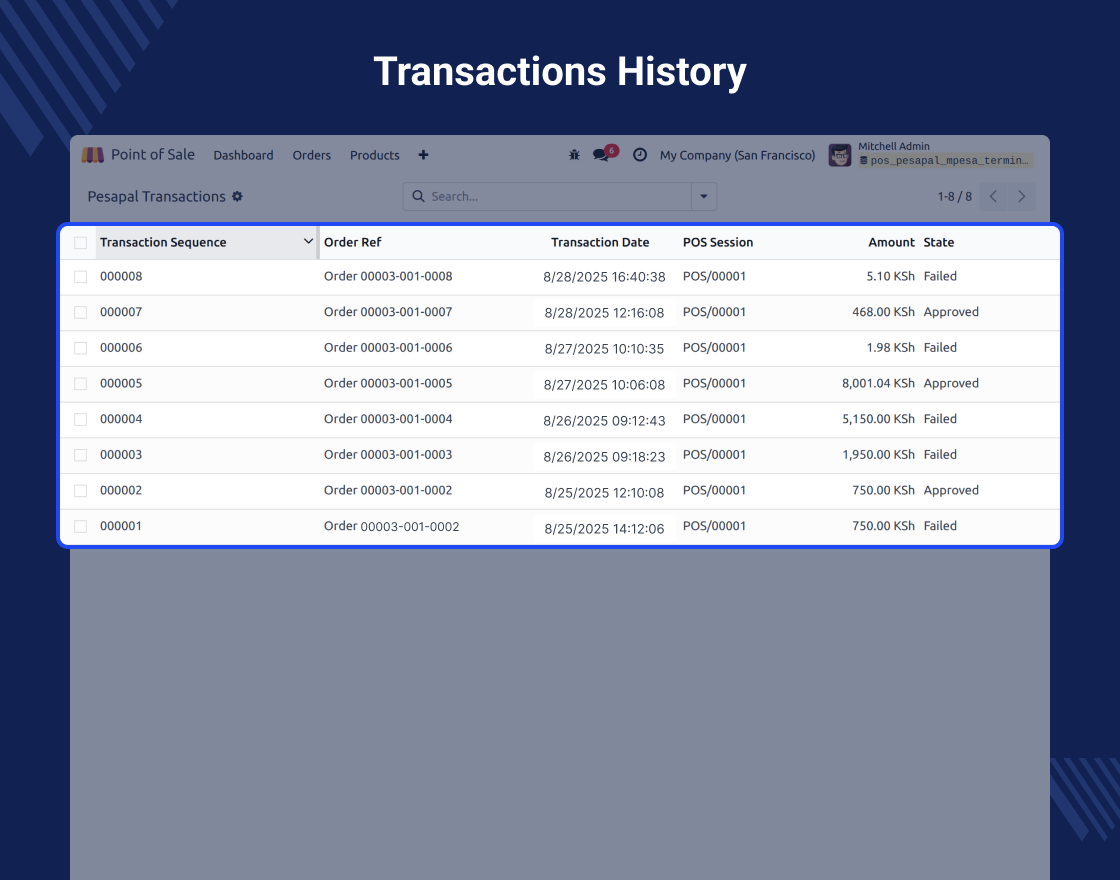
Task: Click date 8/26/2025 09:12:43
Action: click(x=604, y=421)
